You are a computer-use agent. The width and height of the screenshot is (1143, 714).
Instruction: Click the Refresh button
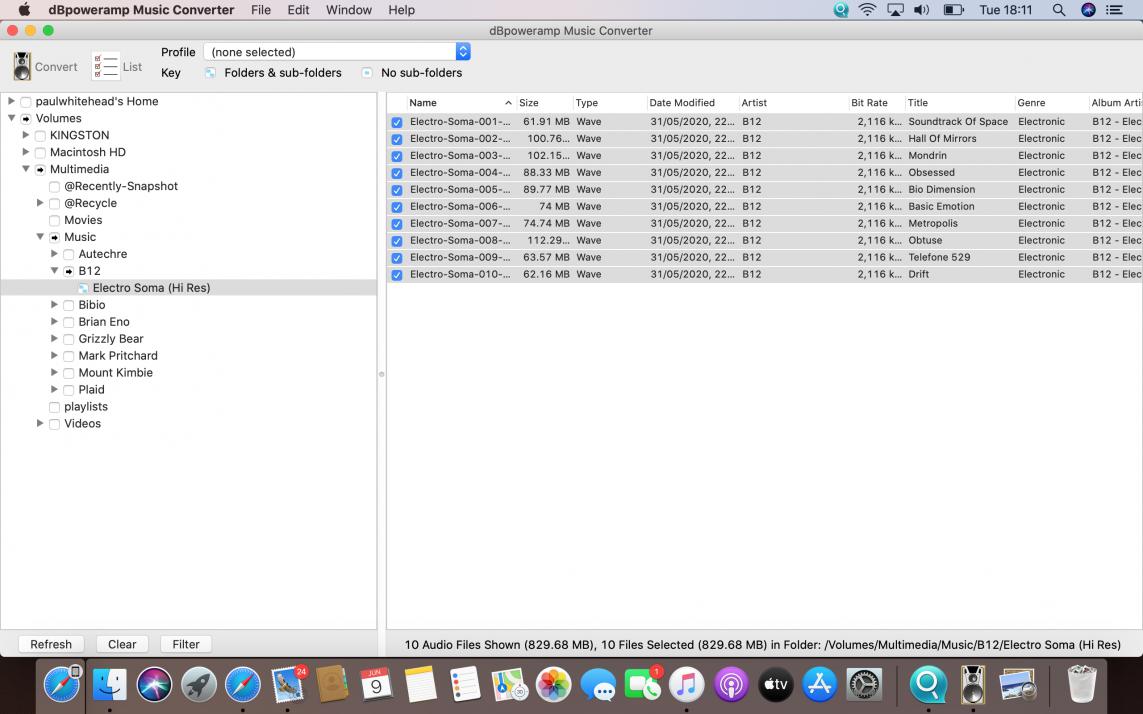51,644
